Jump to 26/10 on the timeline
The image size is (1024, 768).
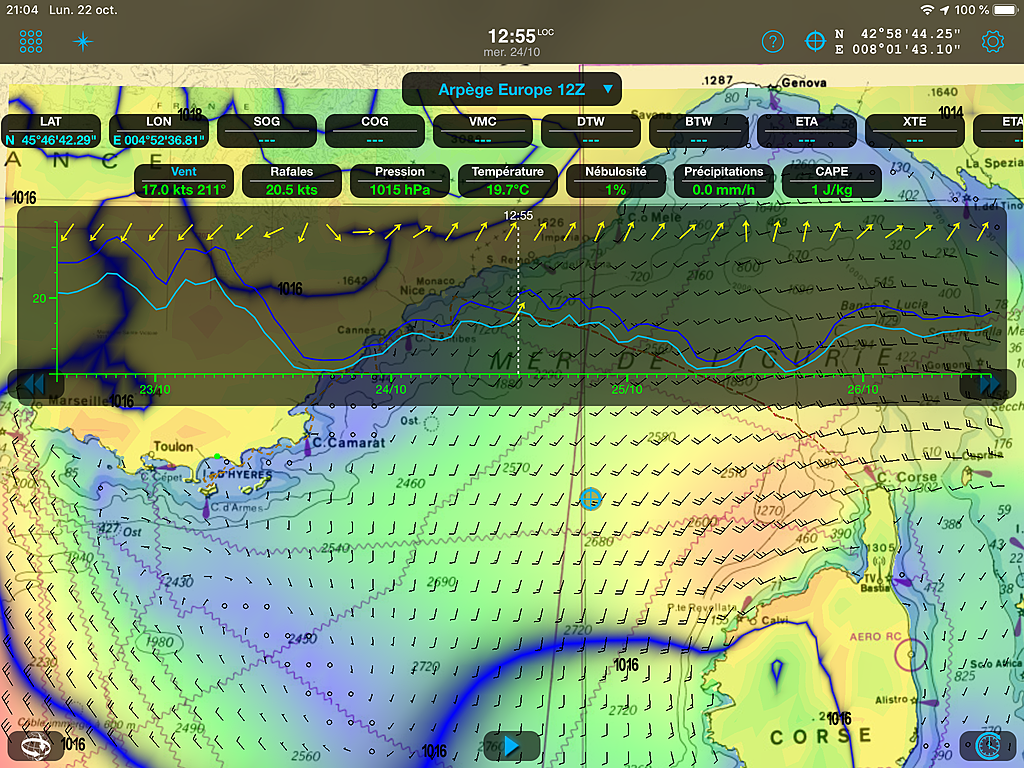coord(863,390)
